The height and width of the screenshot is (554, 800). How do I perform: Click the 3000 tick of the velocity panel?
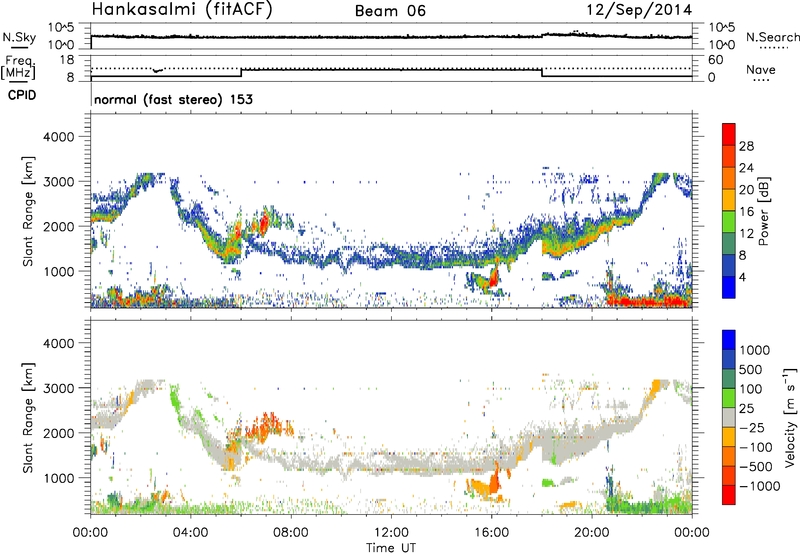(x=59, y=388)
